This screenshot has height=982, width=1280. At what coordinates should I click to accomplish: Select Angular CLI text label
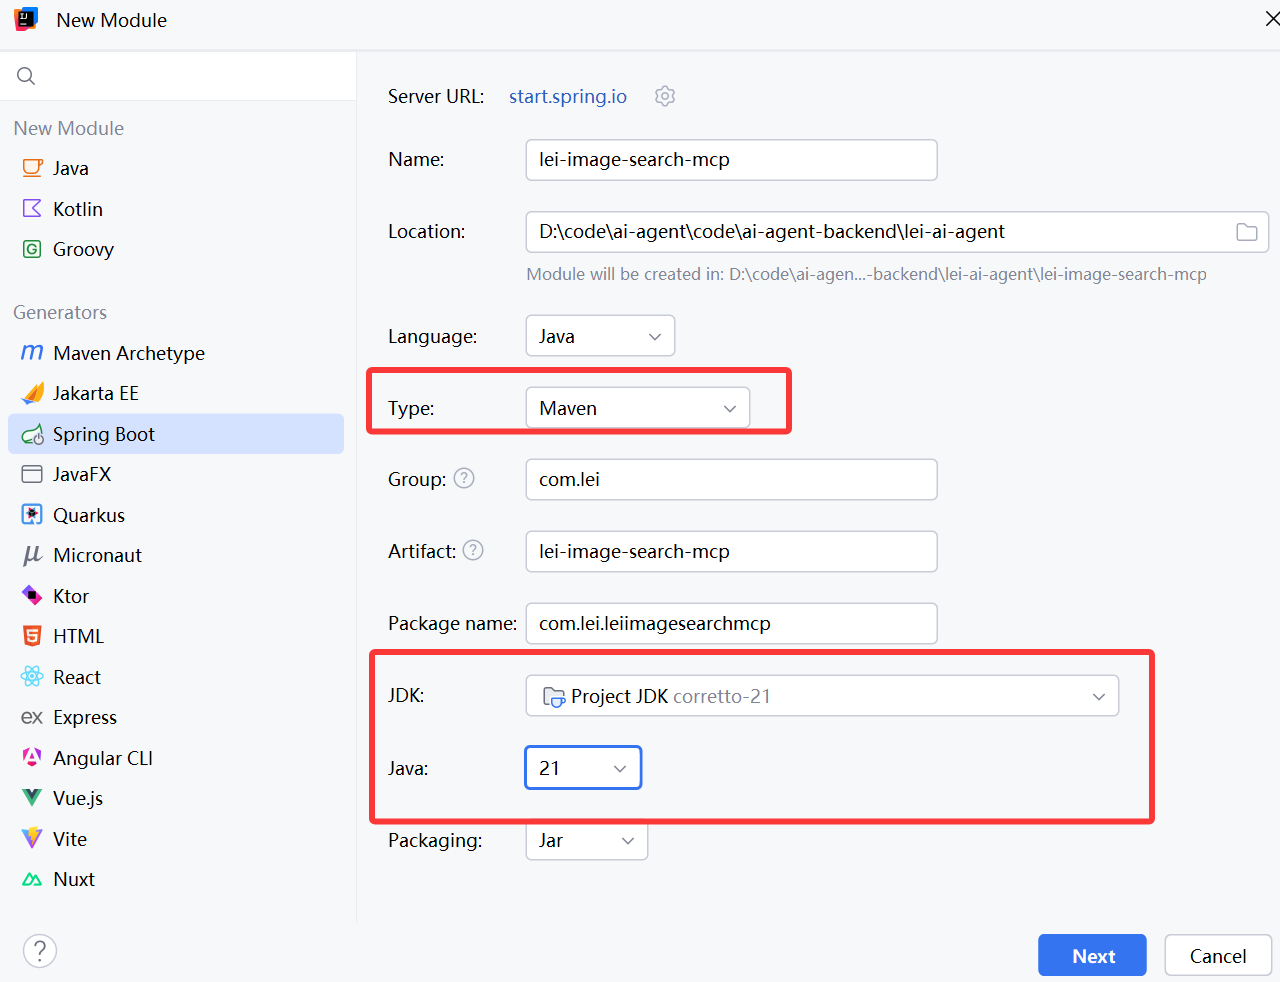point(103,758)
